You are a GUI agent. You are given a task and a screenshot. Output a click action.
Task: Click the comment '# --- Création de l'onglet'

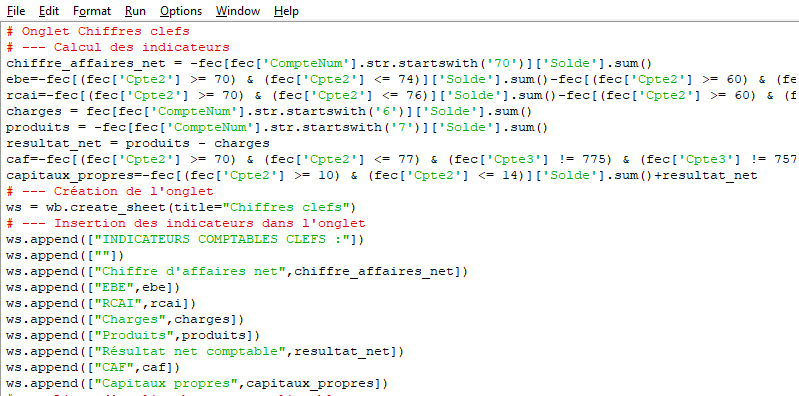coord(110,192)
